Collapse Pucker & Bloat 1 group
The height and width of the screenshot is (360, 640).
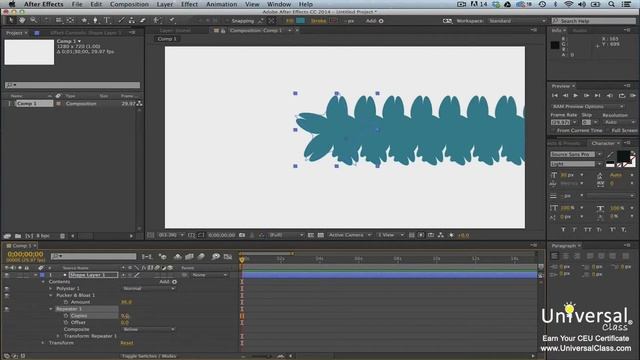pyautogui.click(x=51, y=295)
